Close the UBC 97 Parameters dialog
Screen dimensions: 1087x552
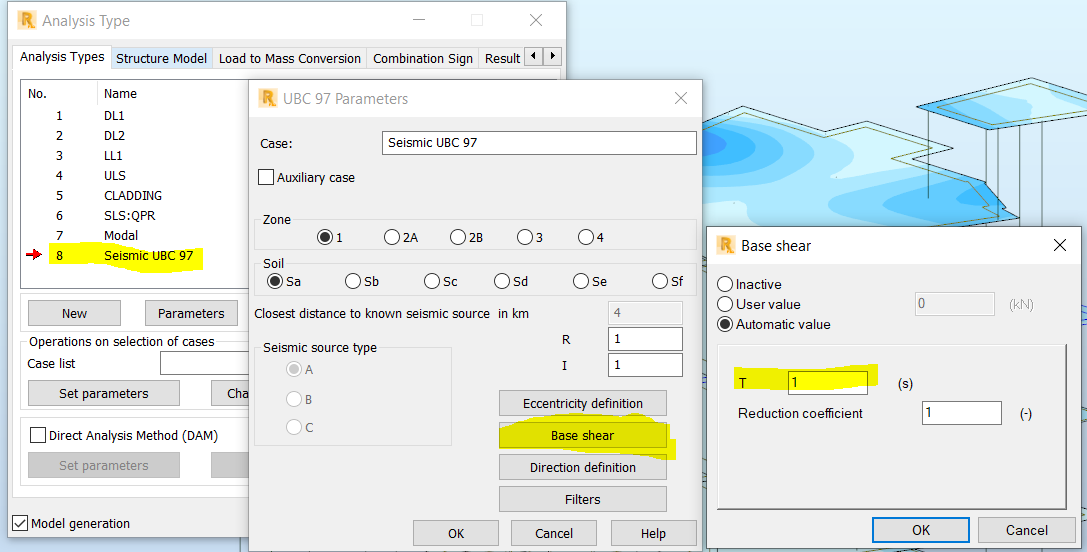pos(681,98)
